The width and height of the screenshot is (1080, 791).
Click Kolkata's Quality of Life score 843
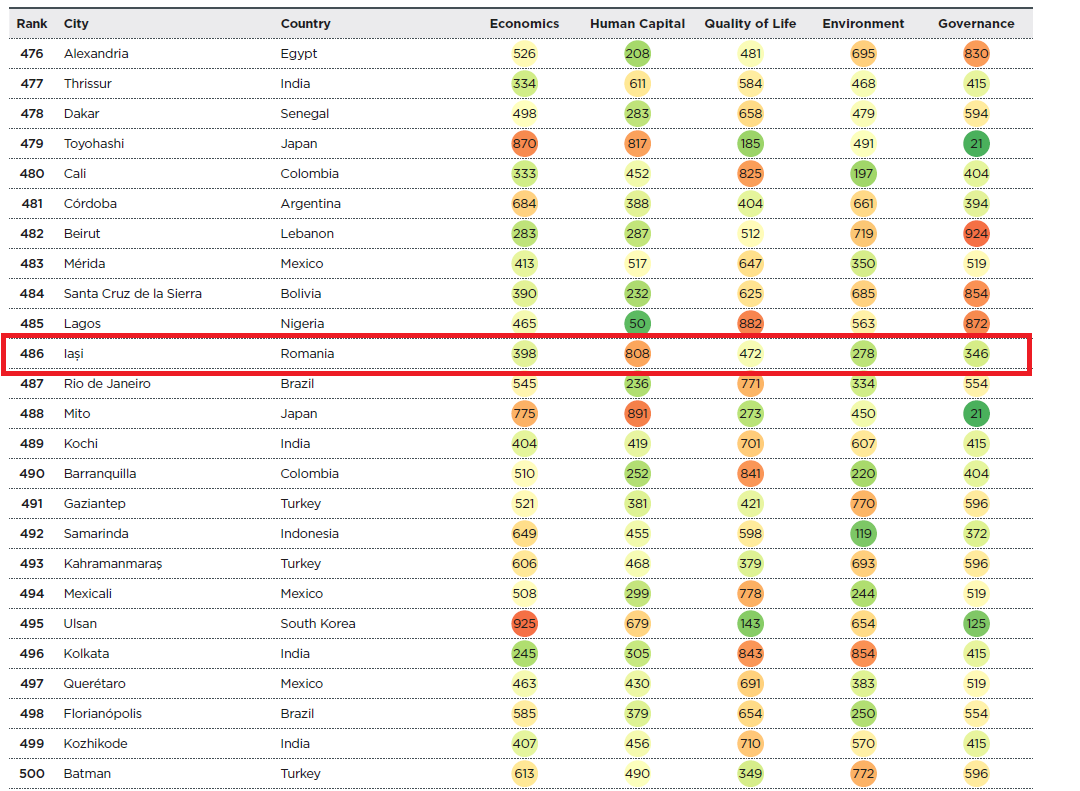click(750, 653)
